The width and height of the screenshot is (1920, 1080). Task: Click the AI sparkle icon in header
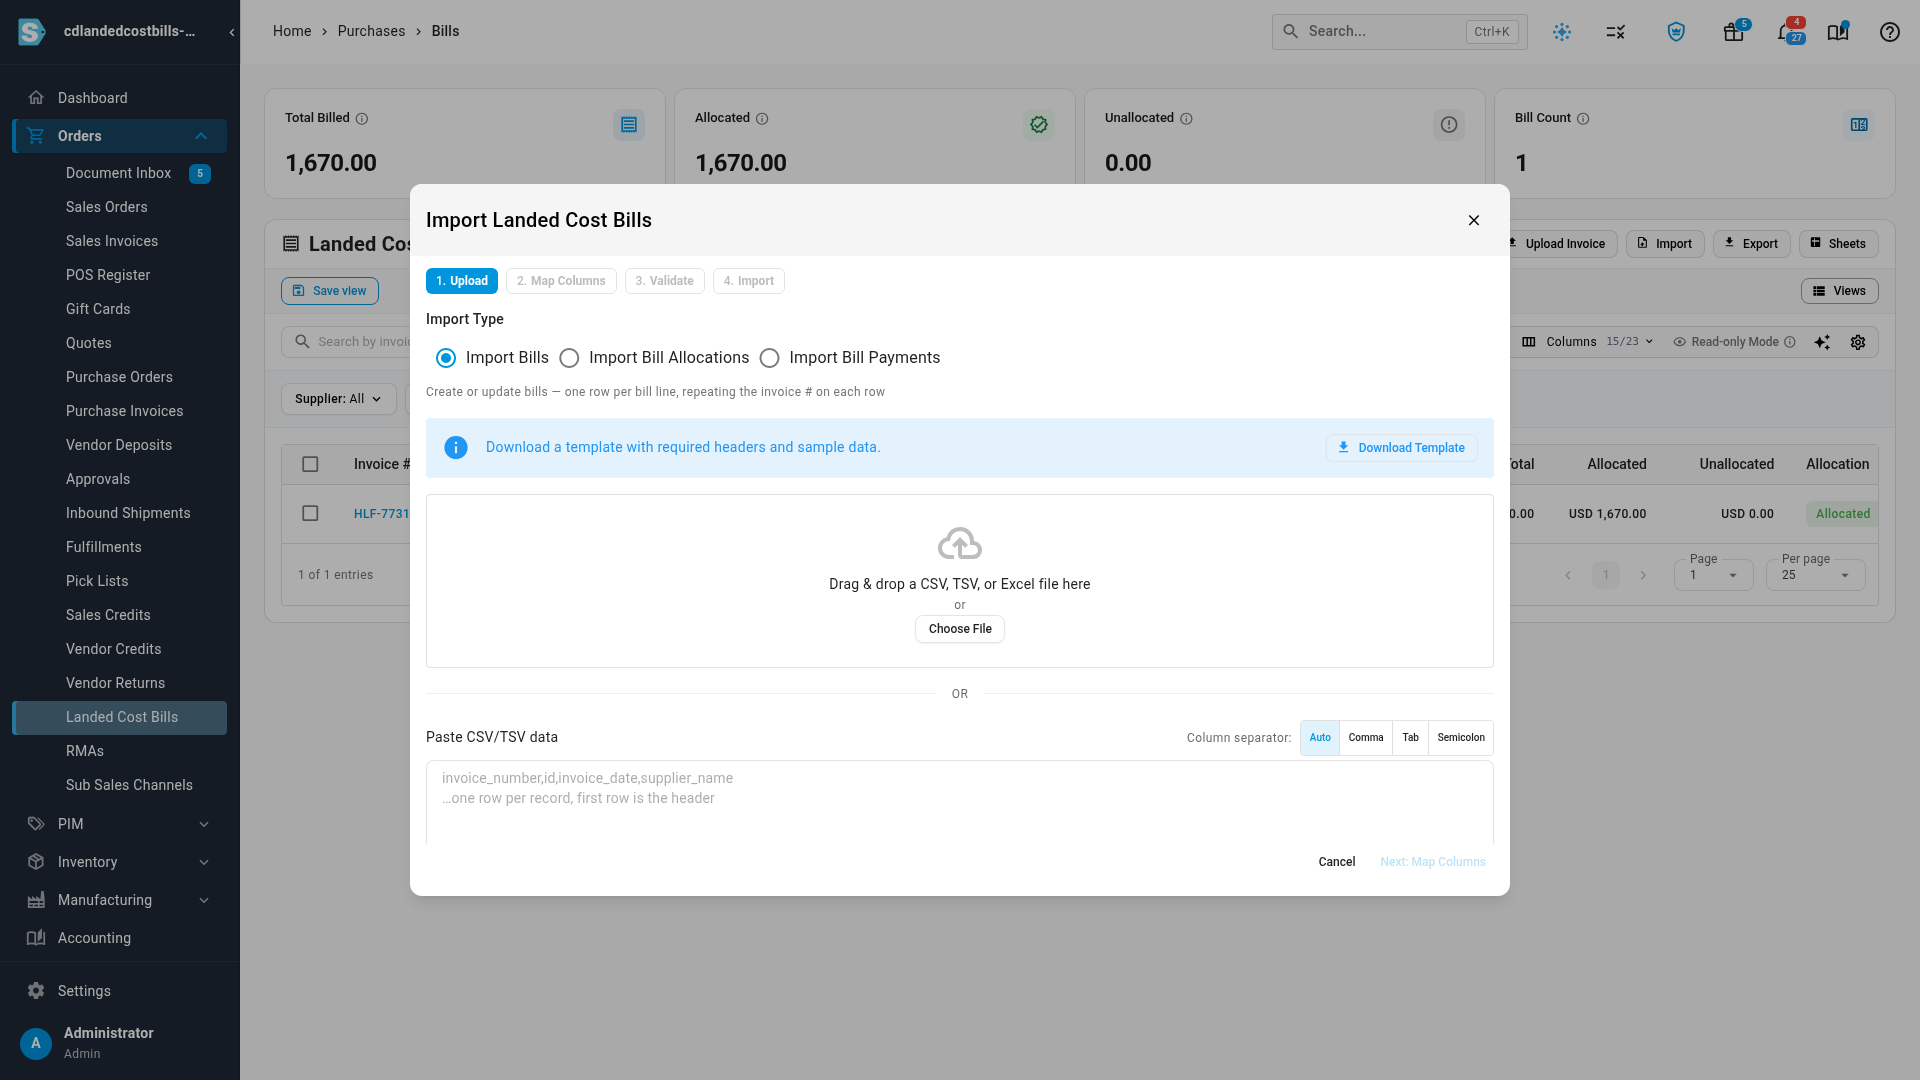[1562, 32]
